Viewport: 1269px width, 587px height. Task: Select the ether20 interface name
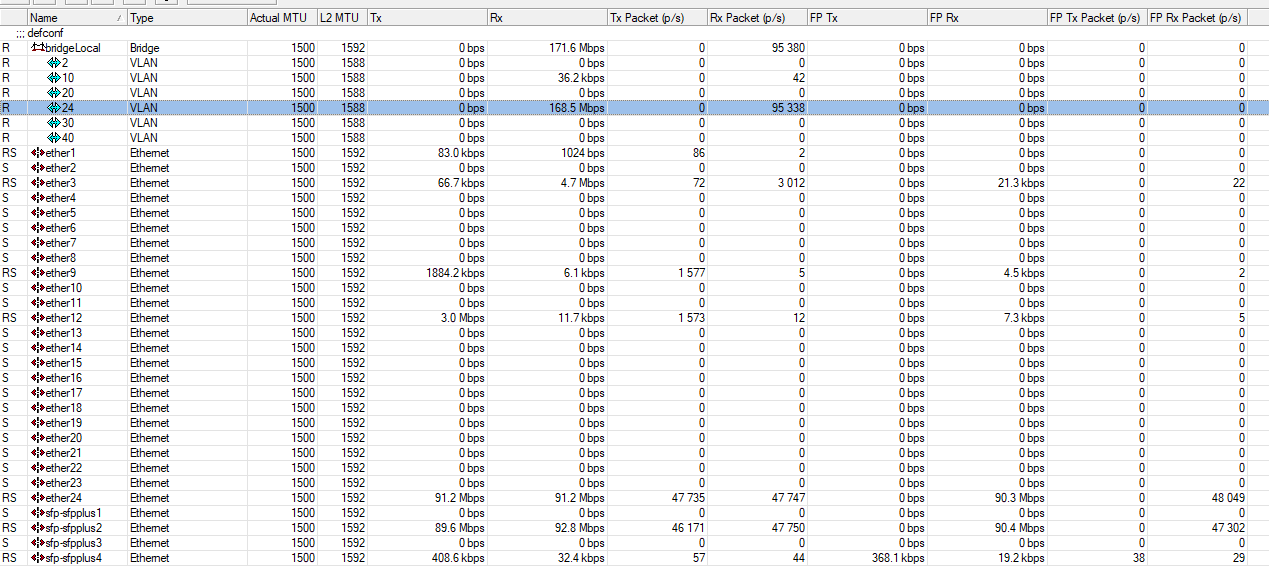(64, 438)
